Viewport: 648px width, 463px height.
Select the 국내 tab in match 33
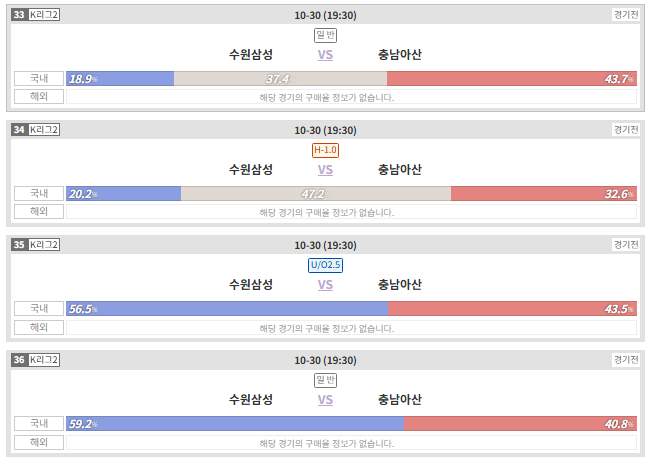click(39, 79)
